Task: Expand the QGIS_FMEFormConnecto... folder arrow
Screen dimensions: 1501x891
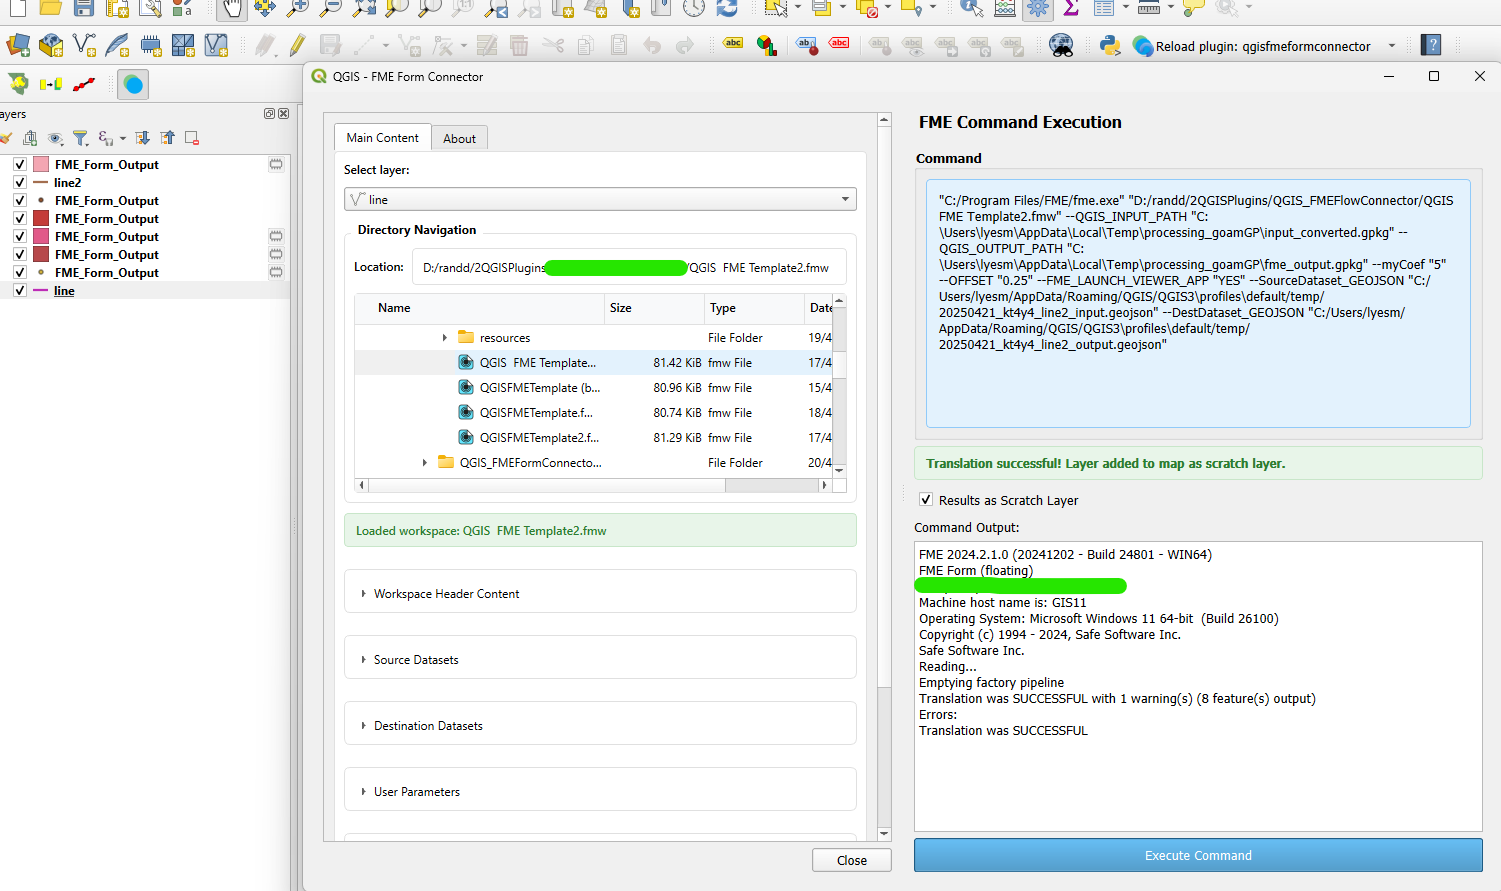Action: [425, 463]
